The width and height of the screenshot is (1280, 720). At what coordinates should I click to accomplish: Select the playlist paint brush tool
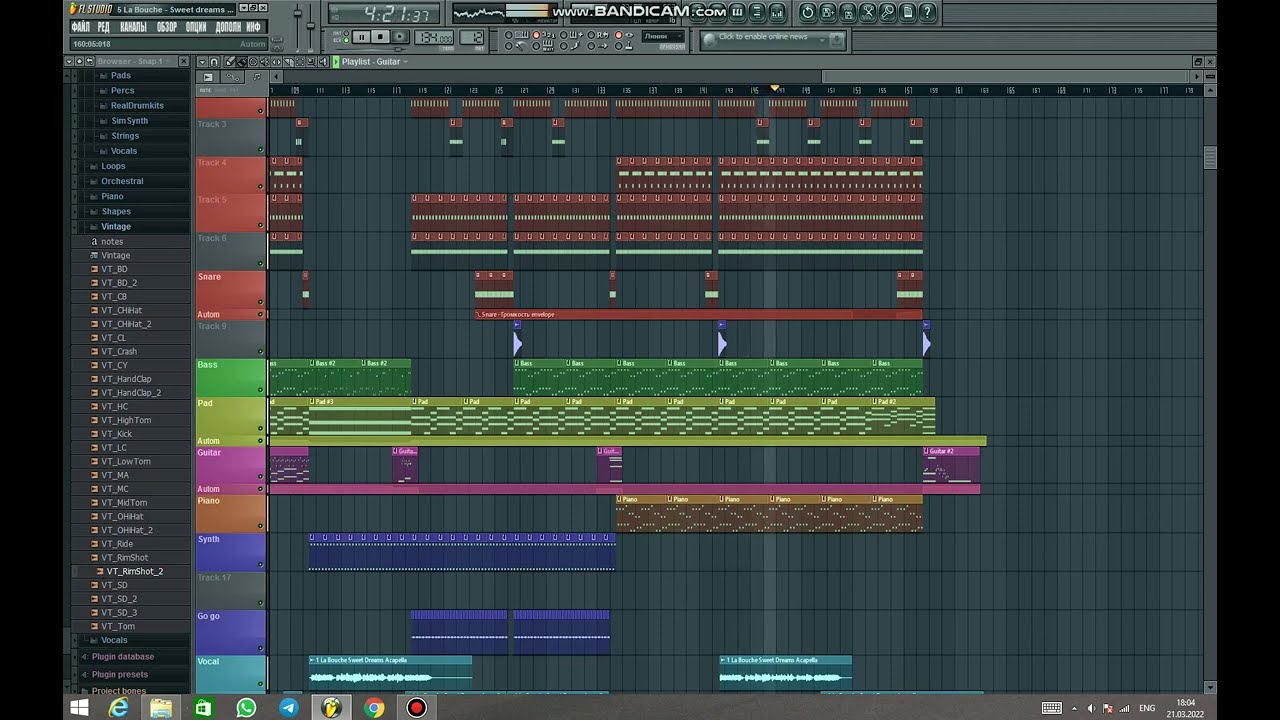242,62
